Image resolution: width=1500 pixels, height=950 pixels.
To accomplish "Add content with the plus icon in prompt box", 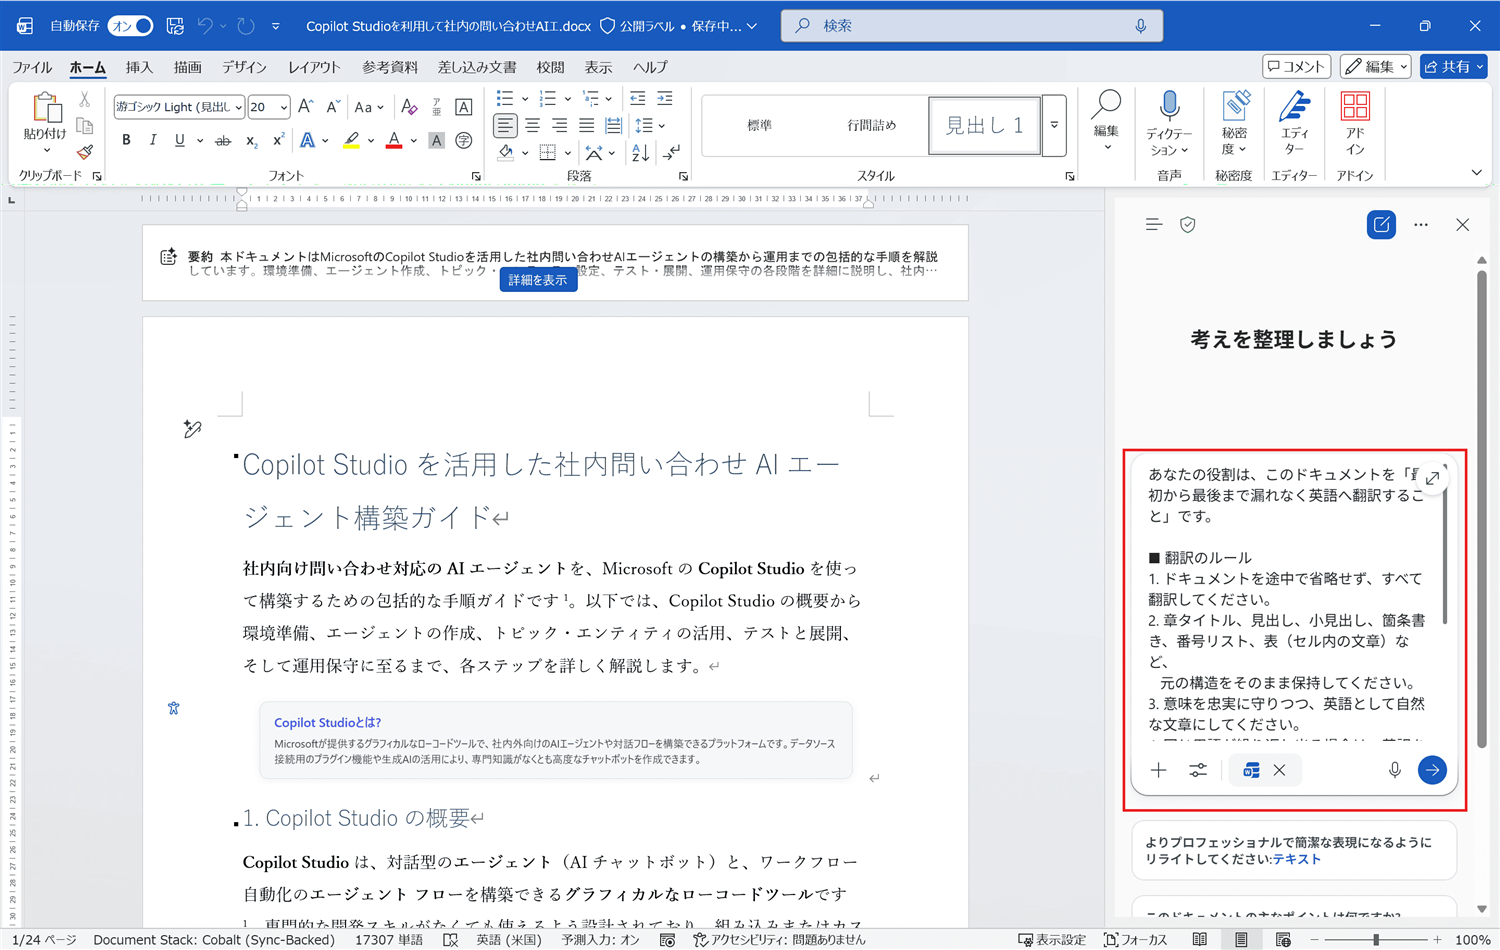I will click(x=1159, y=770).
